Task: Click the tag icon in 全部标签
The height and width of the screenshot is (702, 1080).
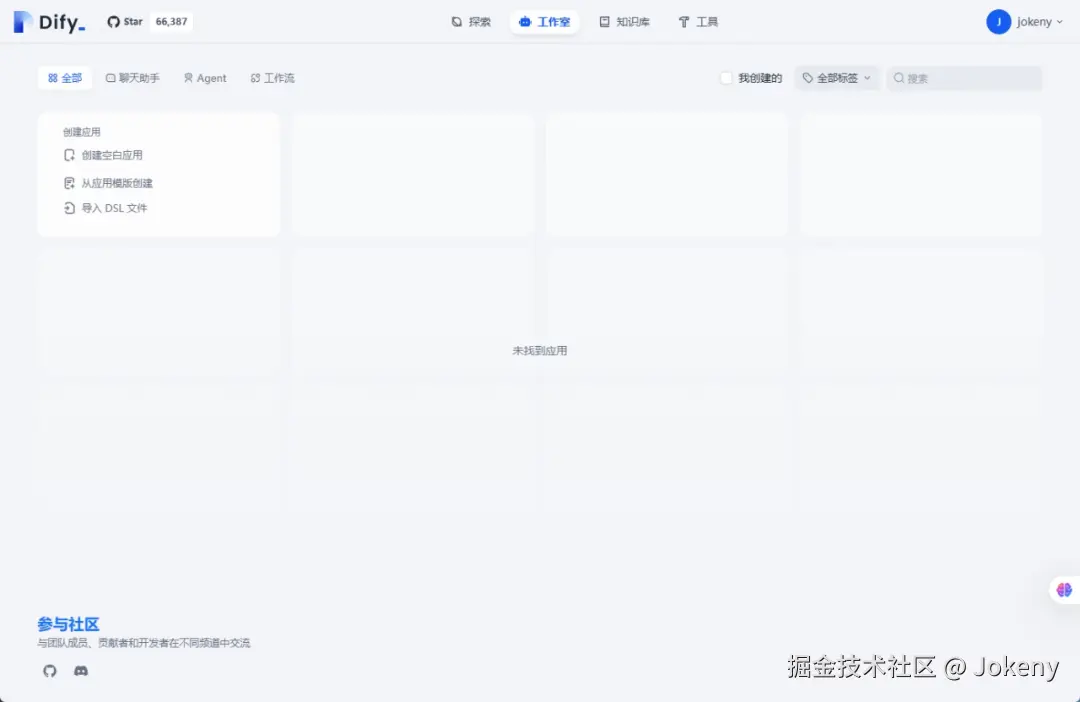Action: pos(808,78)
